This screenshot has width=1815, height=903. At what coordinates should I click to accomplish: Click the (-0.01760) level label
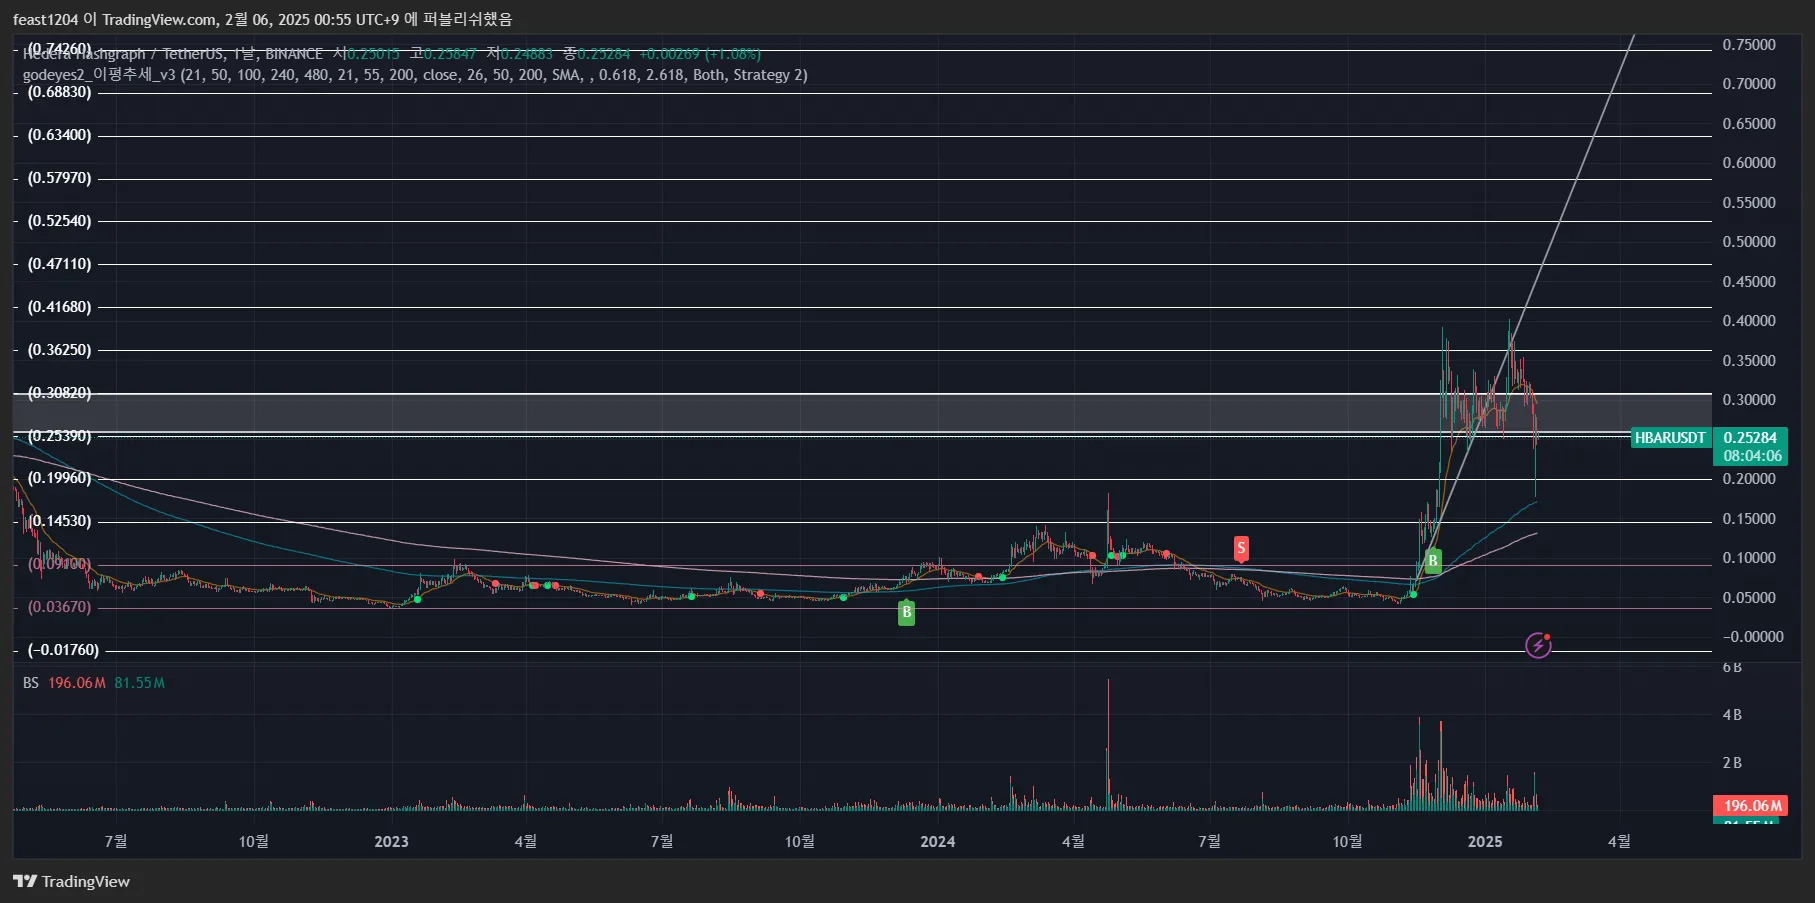[x=63, y=650]
